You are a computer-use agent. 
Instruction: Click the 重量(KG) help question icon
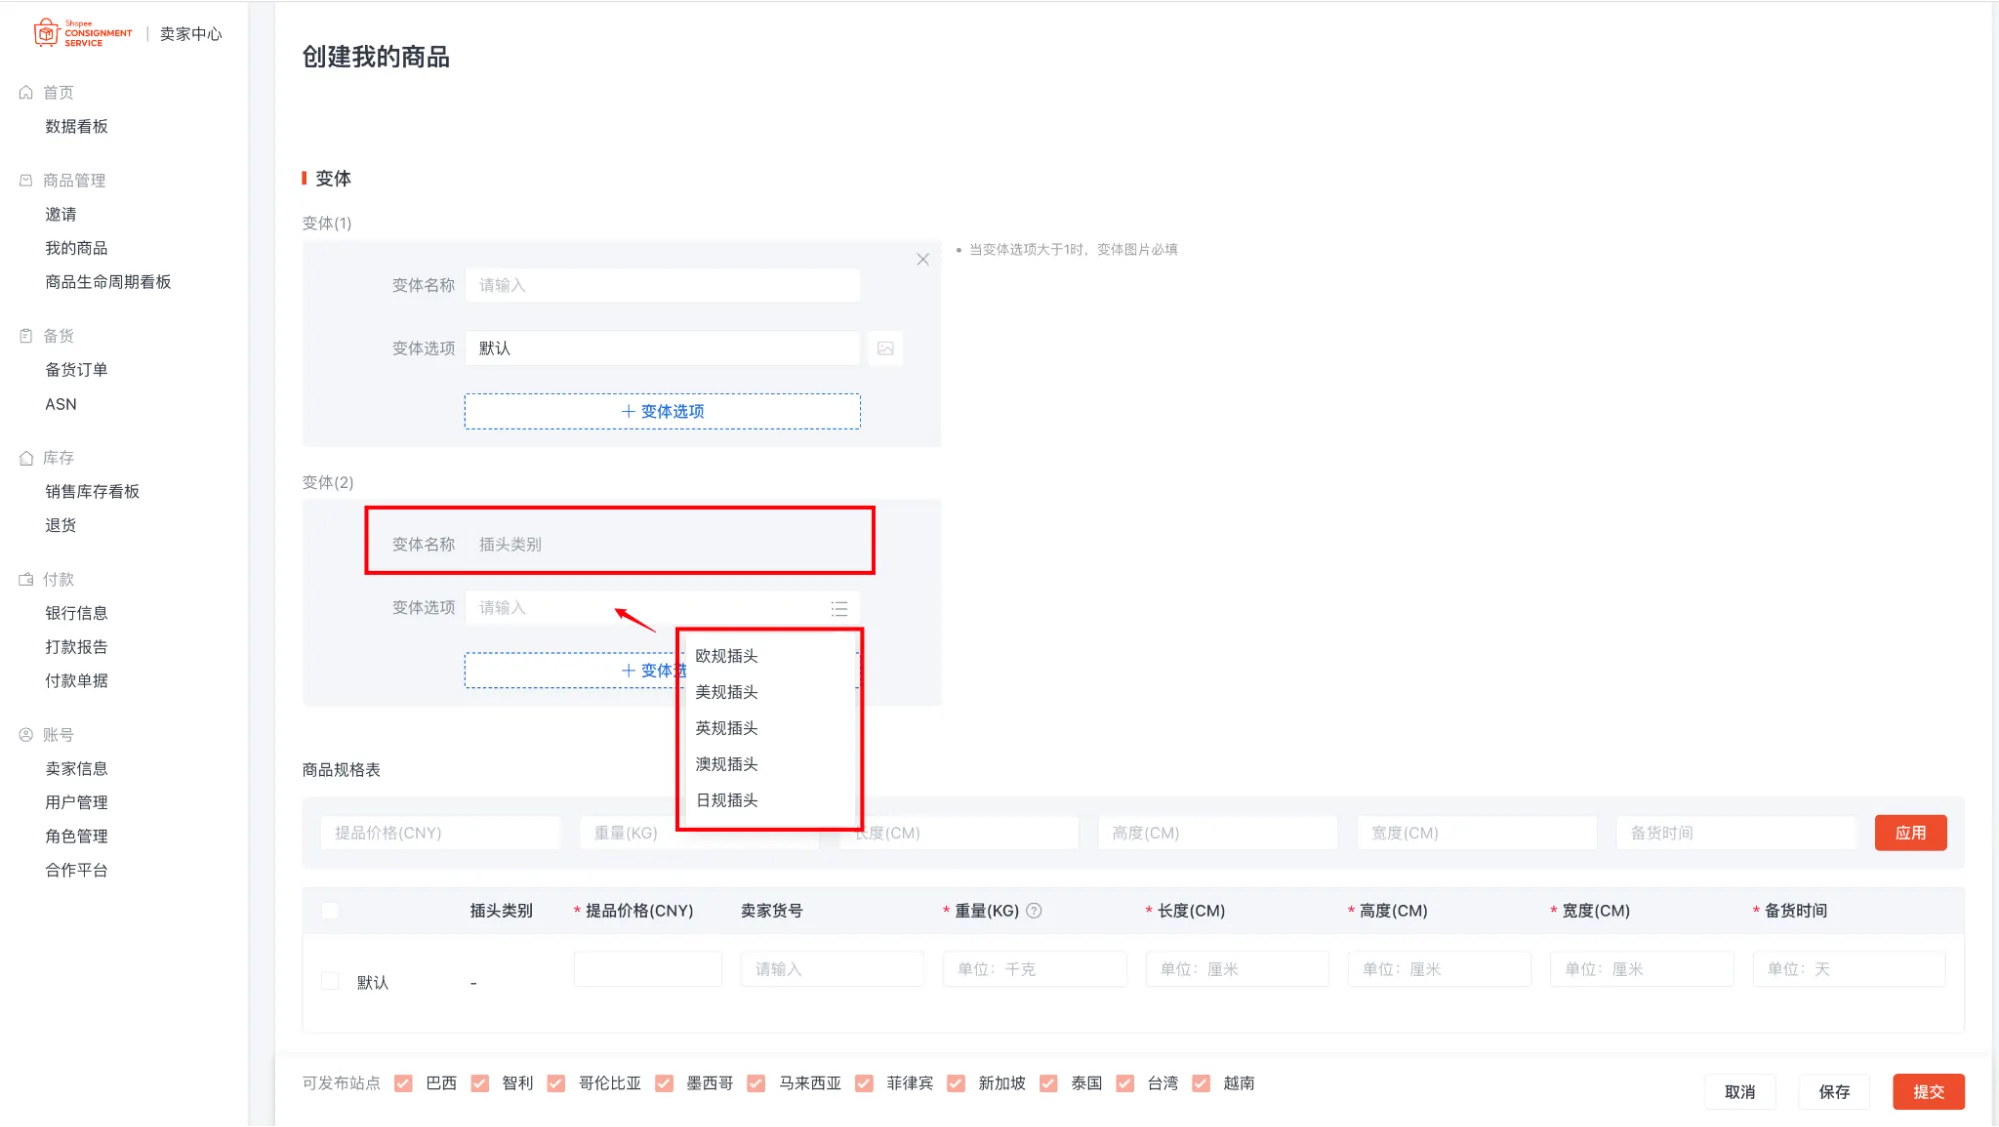pyautogui.click(x=1034, y=911)
